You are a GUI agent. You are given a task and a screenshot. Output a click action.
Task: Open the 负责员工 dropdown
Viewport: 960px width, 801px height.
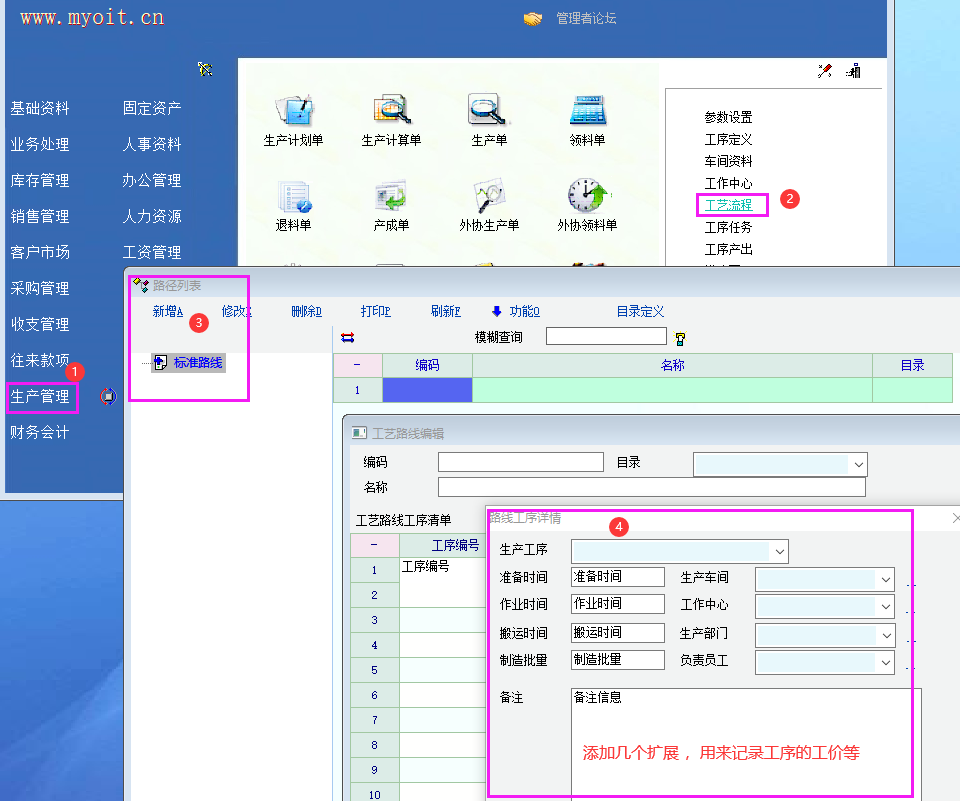tap(884, 662)
